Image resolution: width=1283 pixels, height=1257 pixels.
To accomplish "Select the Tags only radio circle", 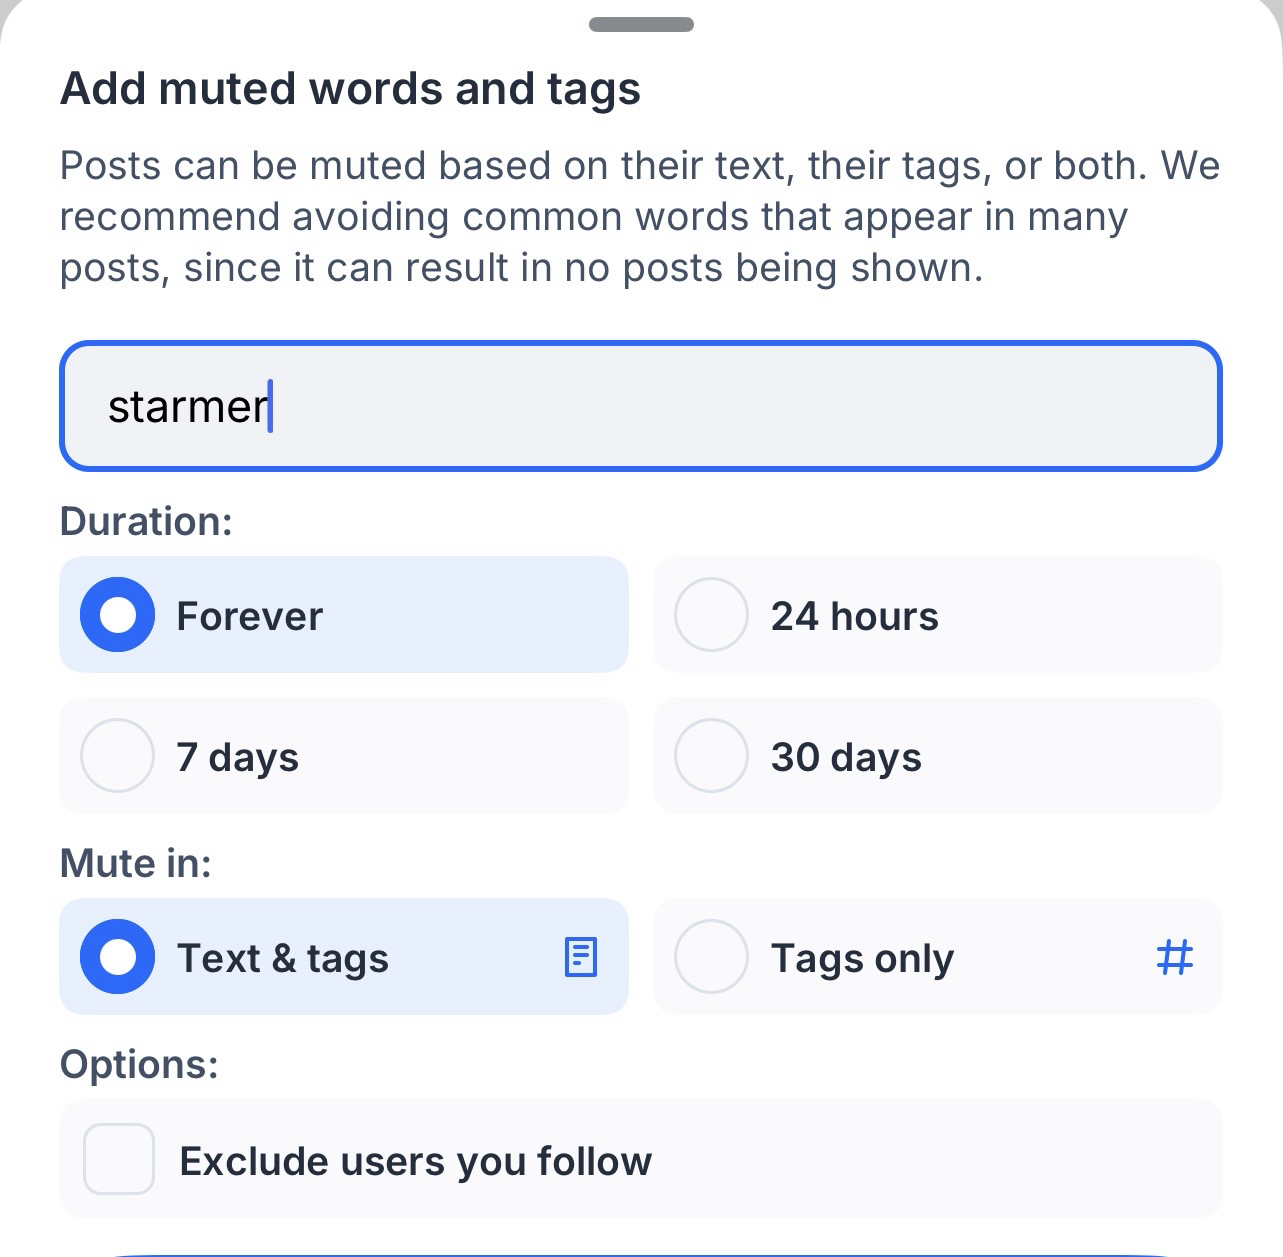I will pyautogui.click(x=711, y=957).
